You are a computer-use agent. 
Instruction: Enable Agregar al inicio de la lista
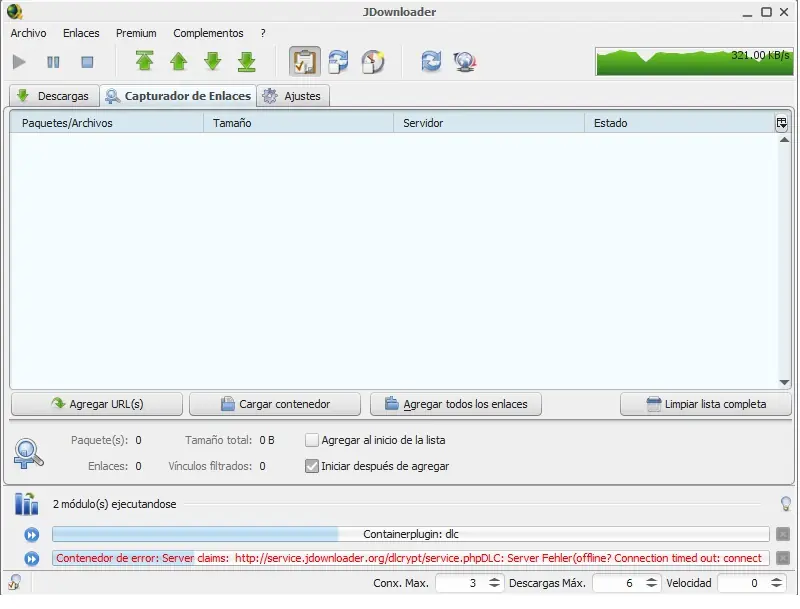click(x=312, y=440)
